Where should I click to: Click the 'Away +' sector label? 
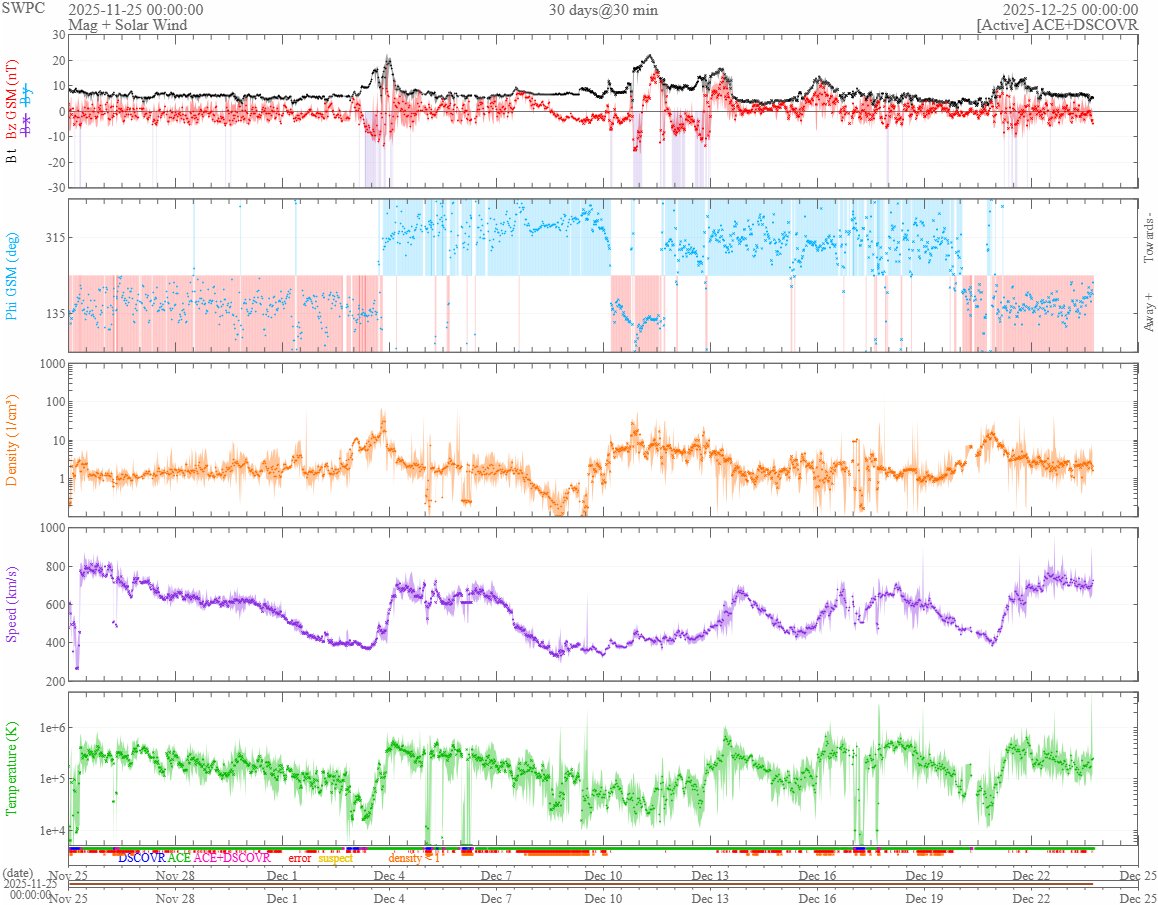coord(1148,312)
